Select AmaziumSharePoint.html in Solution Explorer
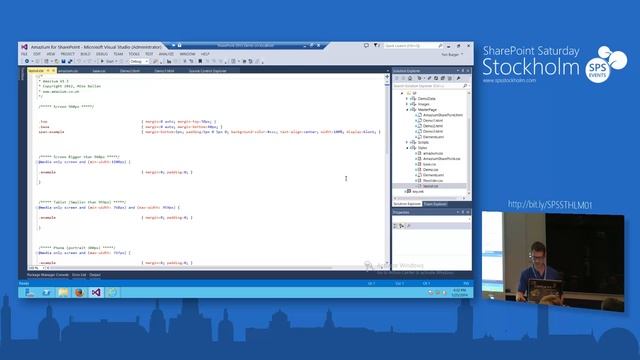Image resolution: width=640 pixels, height=360 pixels. pos(443,115)
